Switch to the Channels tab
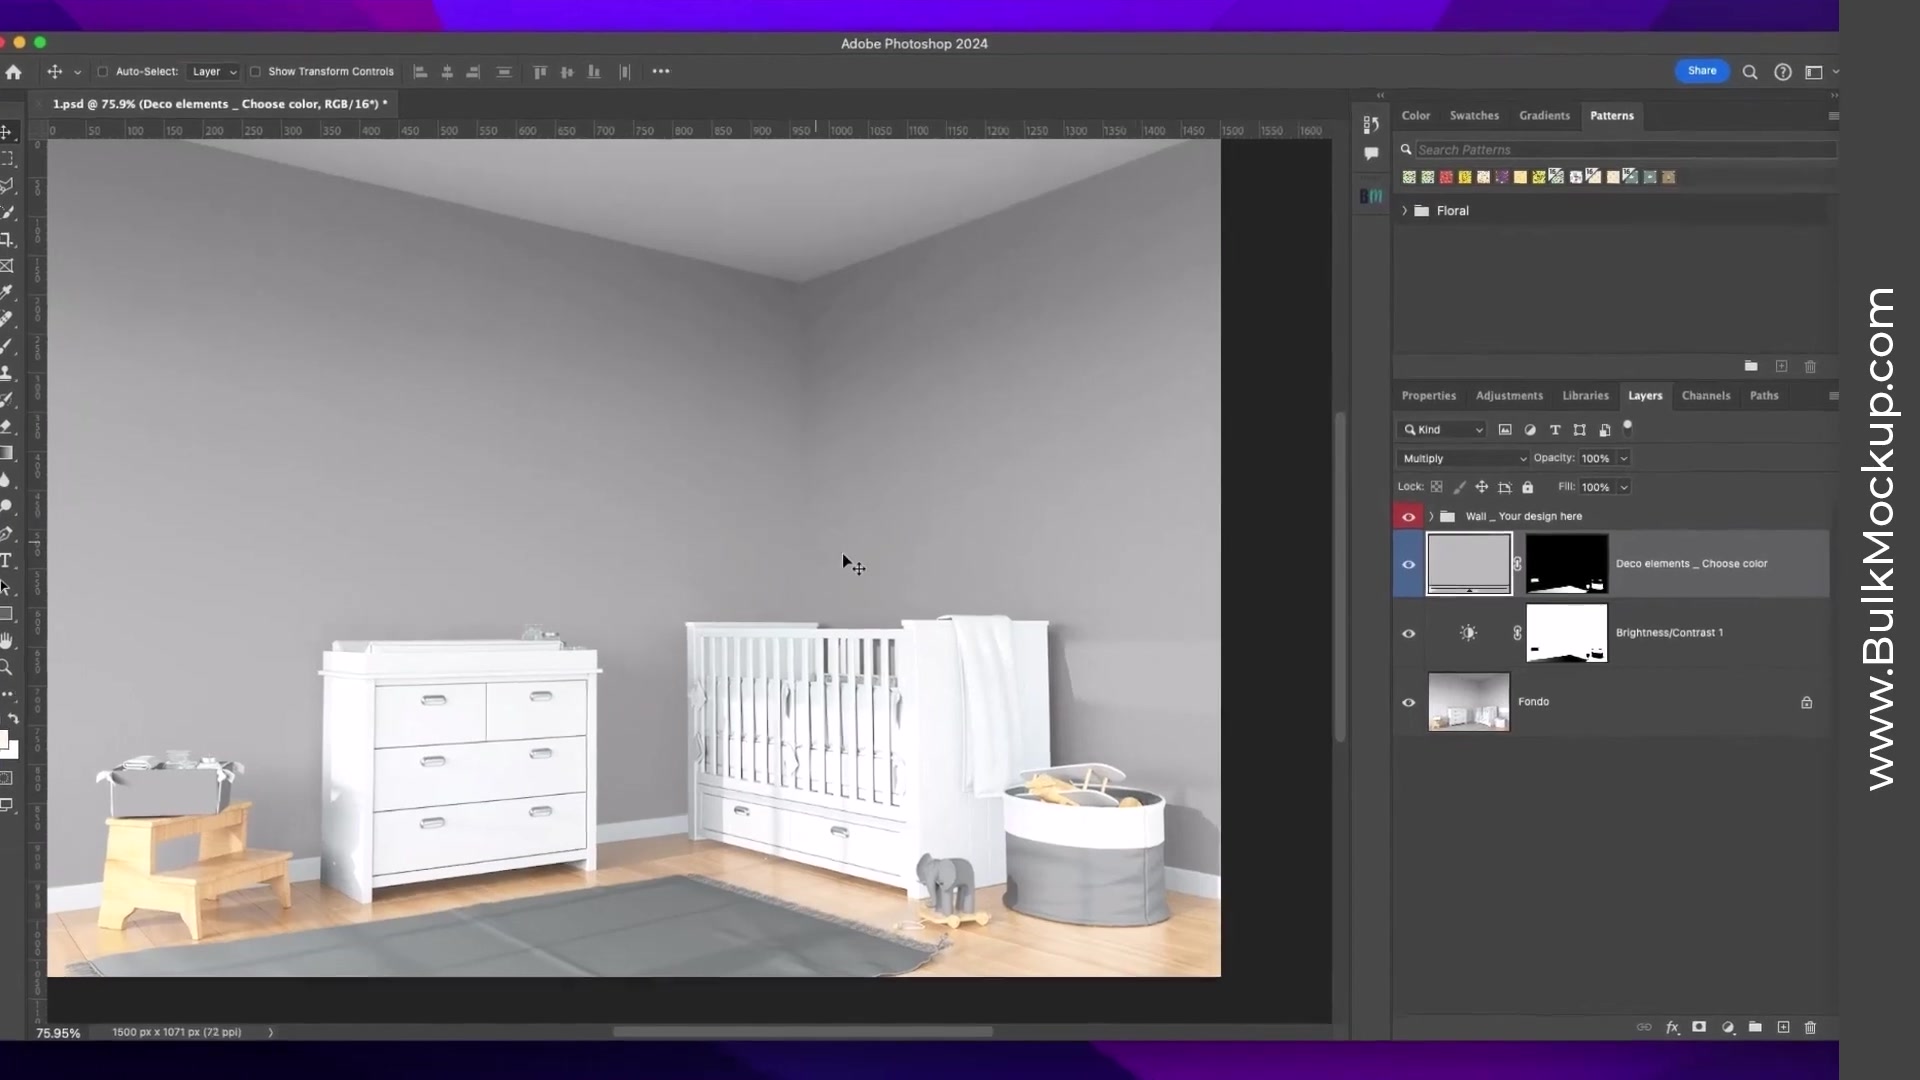The width and height of the screenshot is (1920, 1080). (x=1705, y=395)
